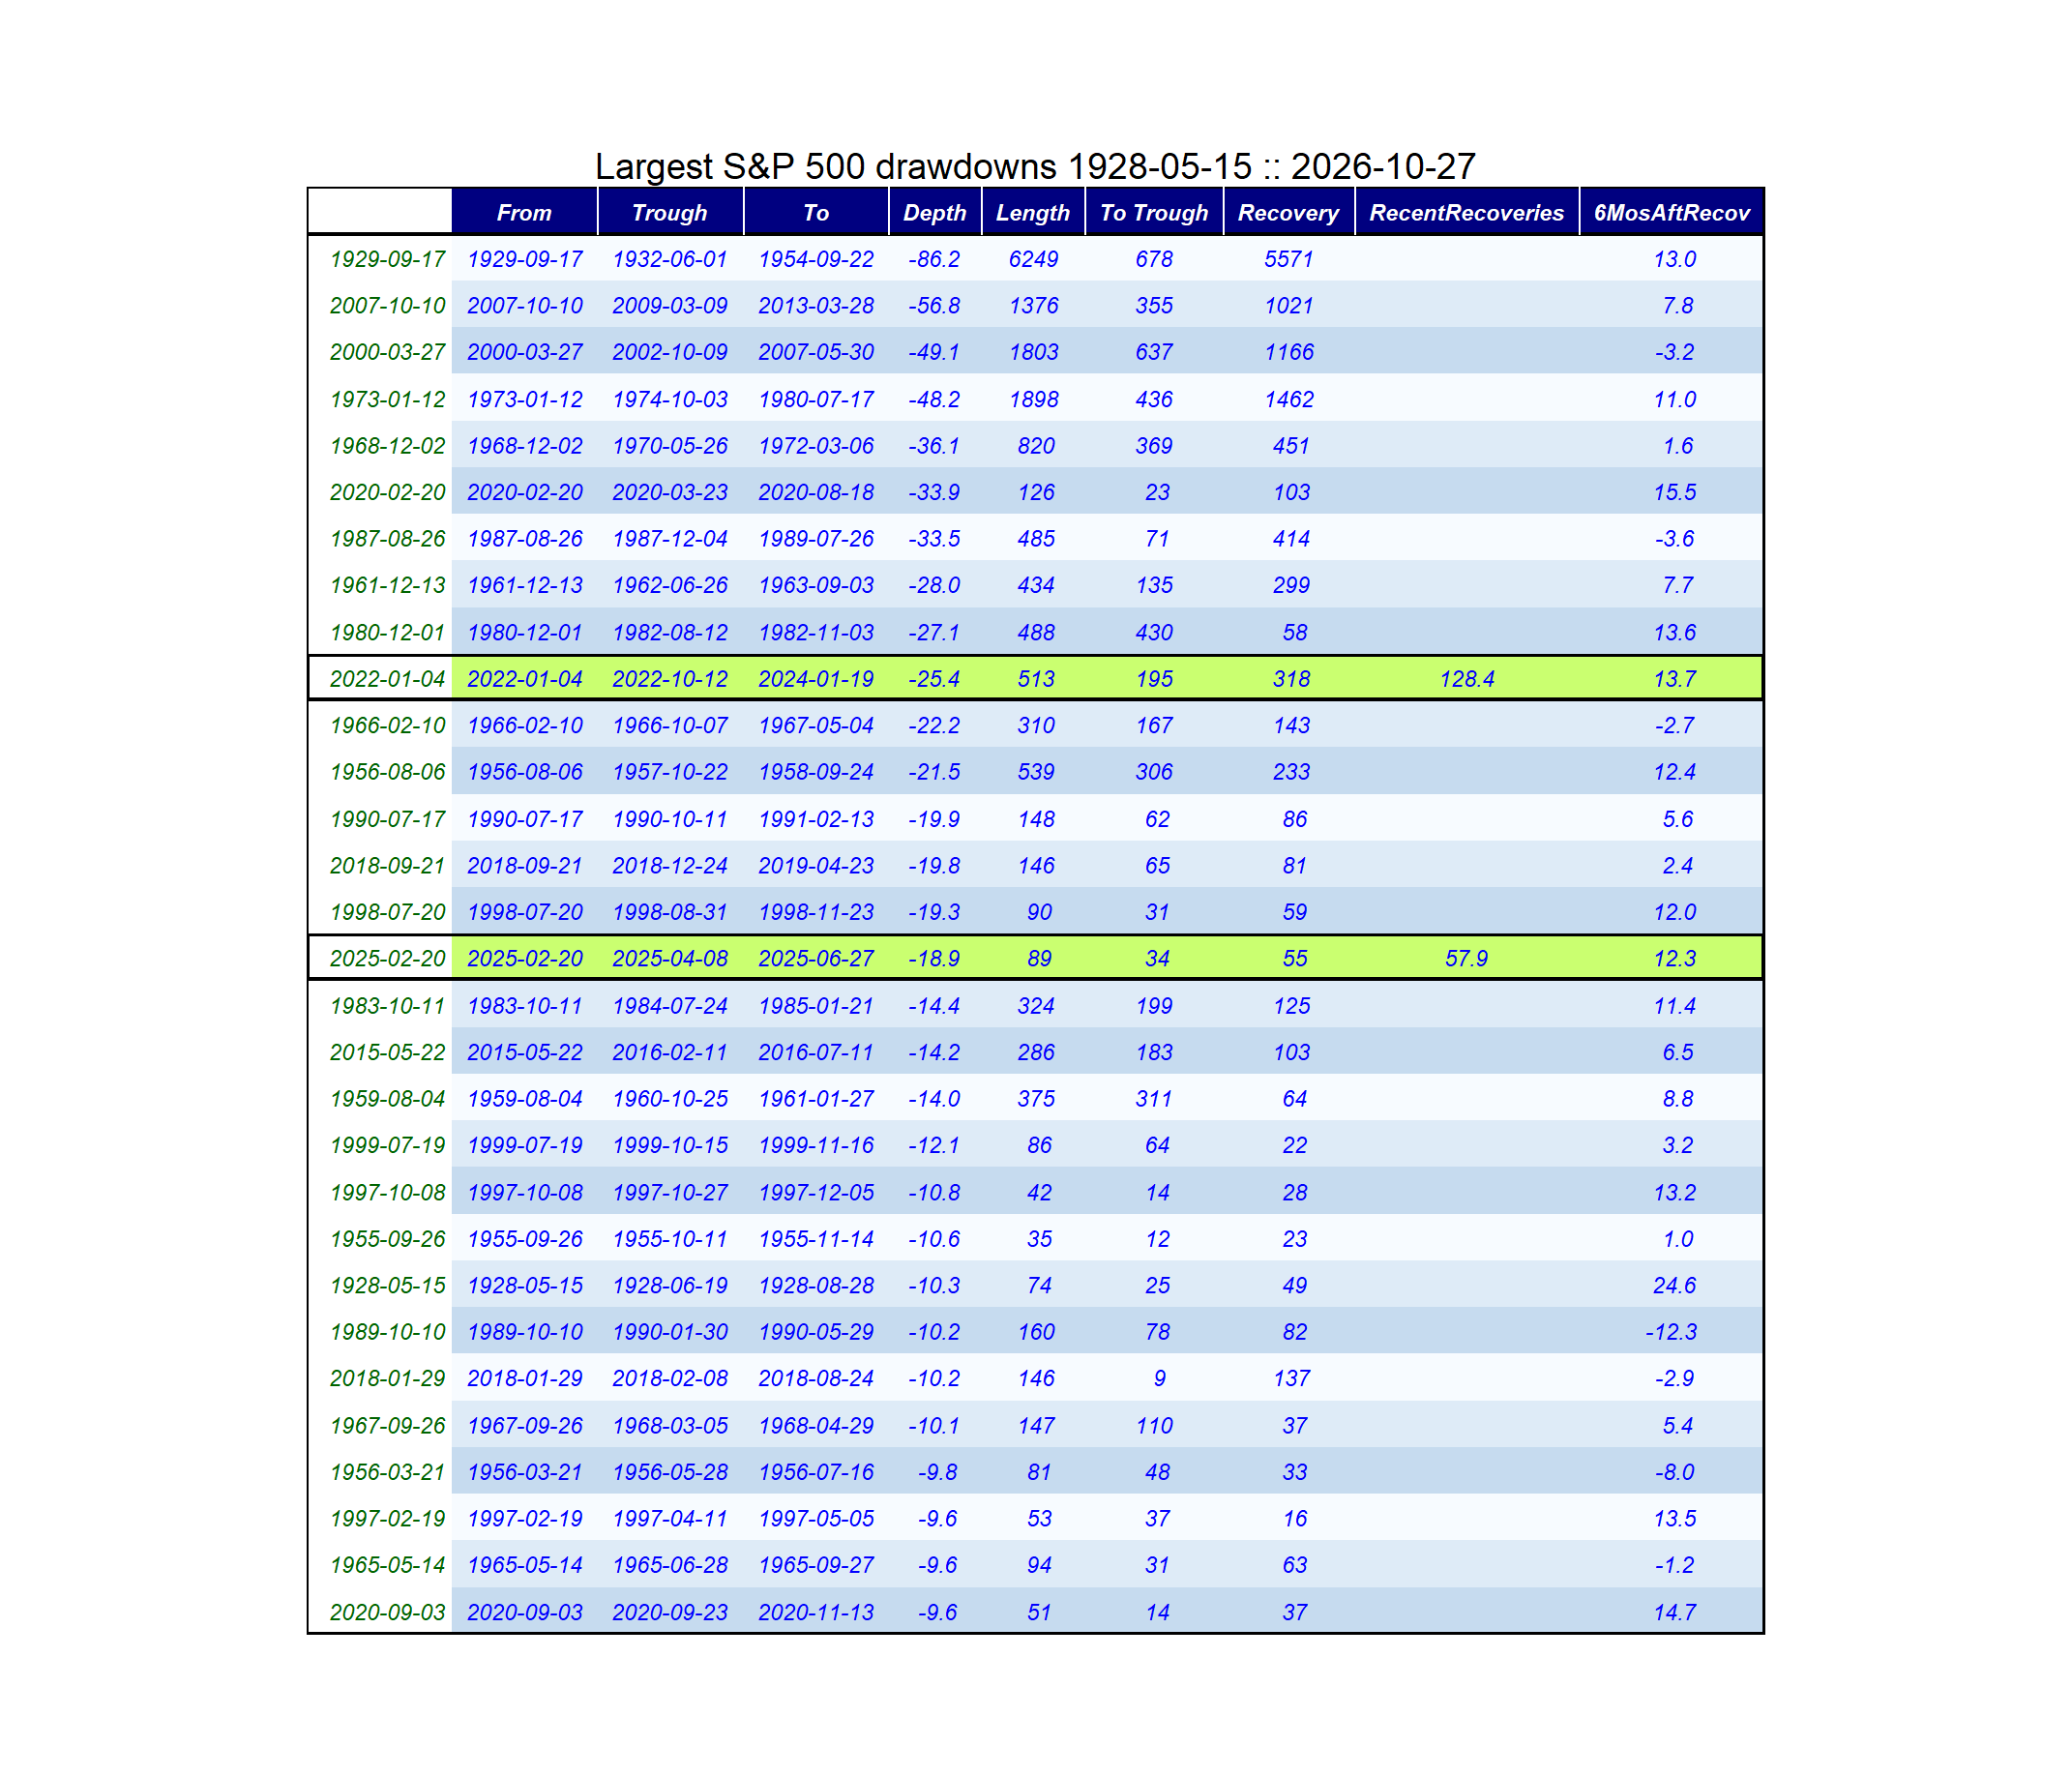Click the 'Trough' column header
The width and height of the screenshot is (2072, 1776).
(x=670, y=213)
